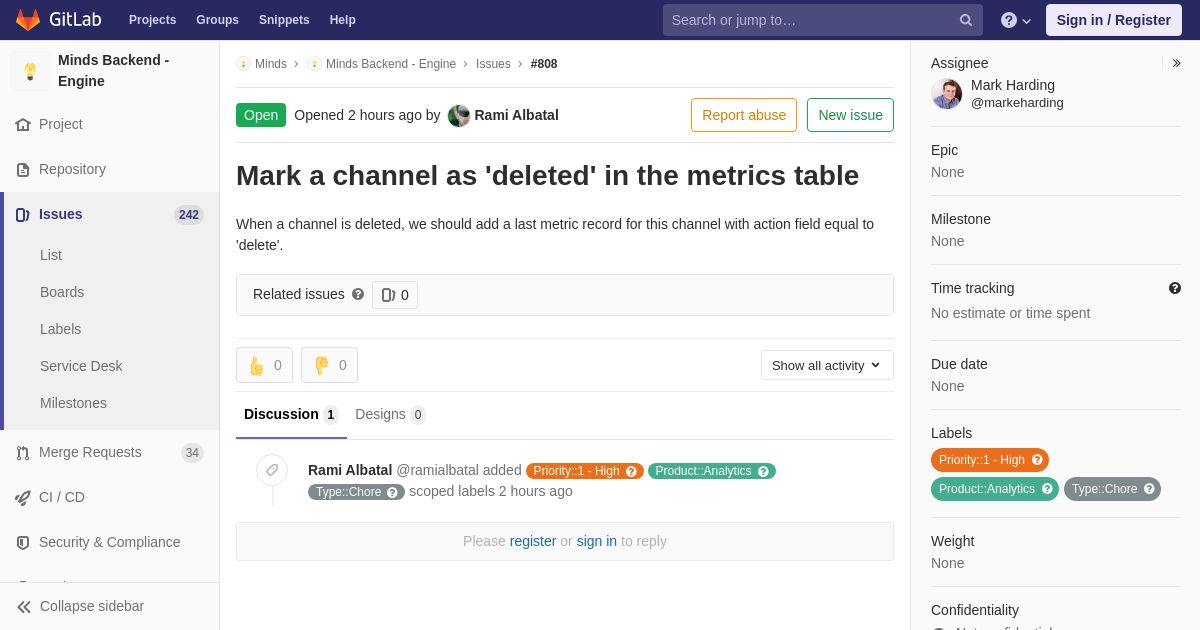This screenshot has width=1200, height=630.
Task: Switch to the Designs tab
Action: 390,414
